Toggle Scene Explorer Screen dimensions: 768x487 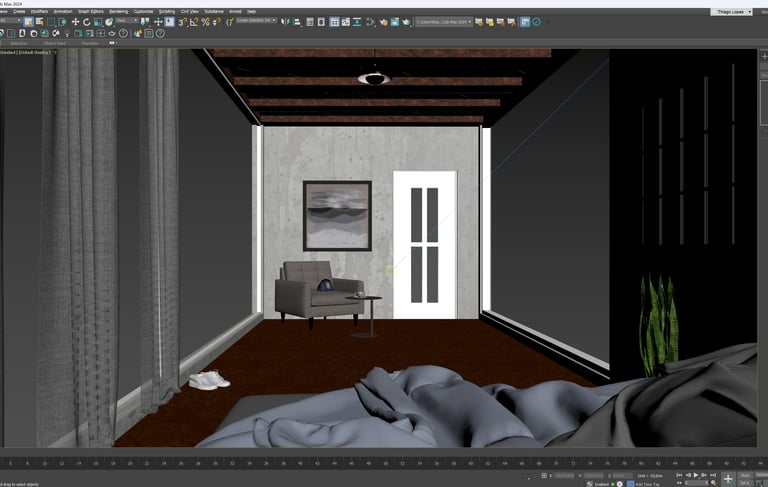(x=310, y=22)
